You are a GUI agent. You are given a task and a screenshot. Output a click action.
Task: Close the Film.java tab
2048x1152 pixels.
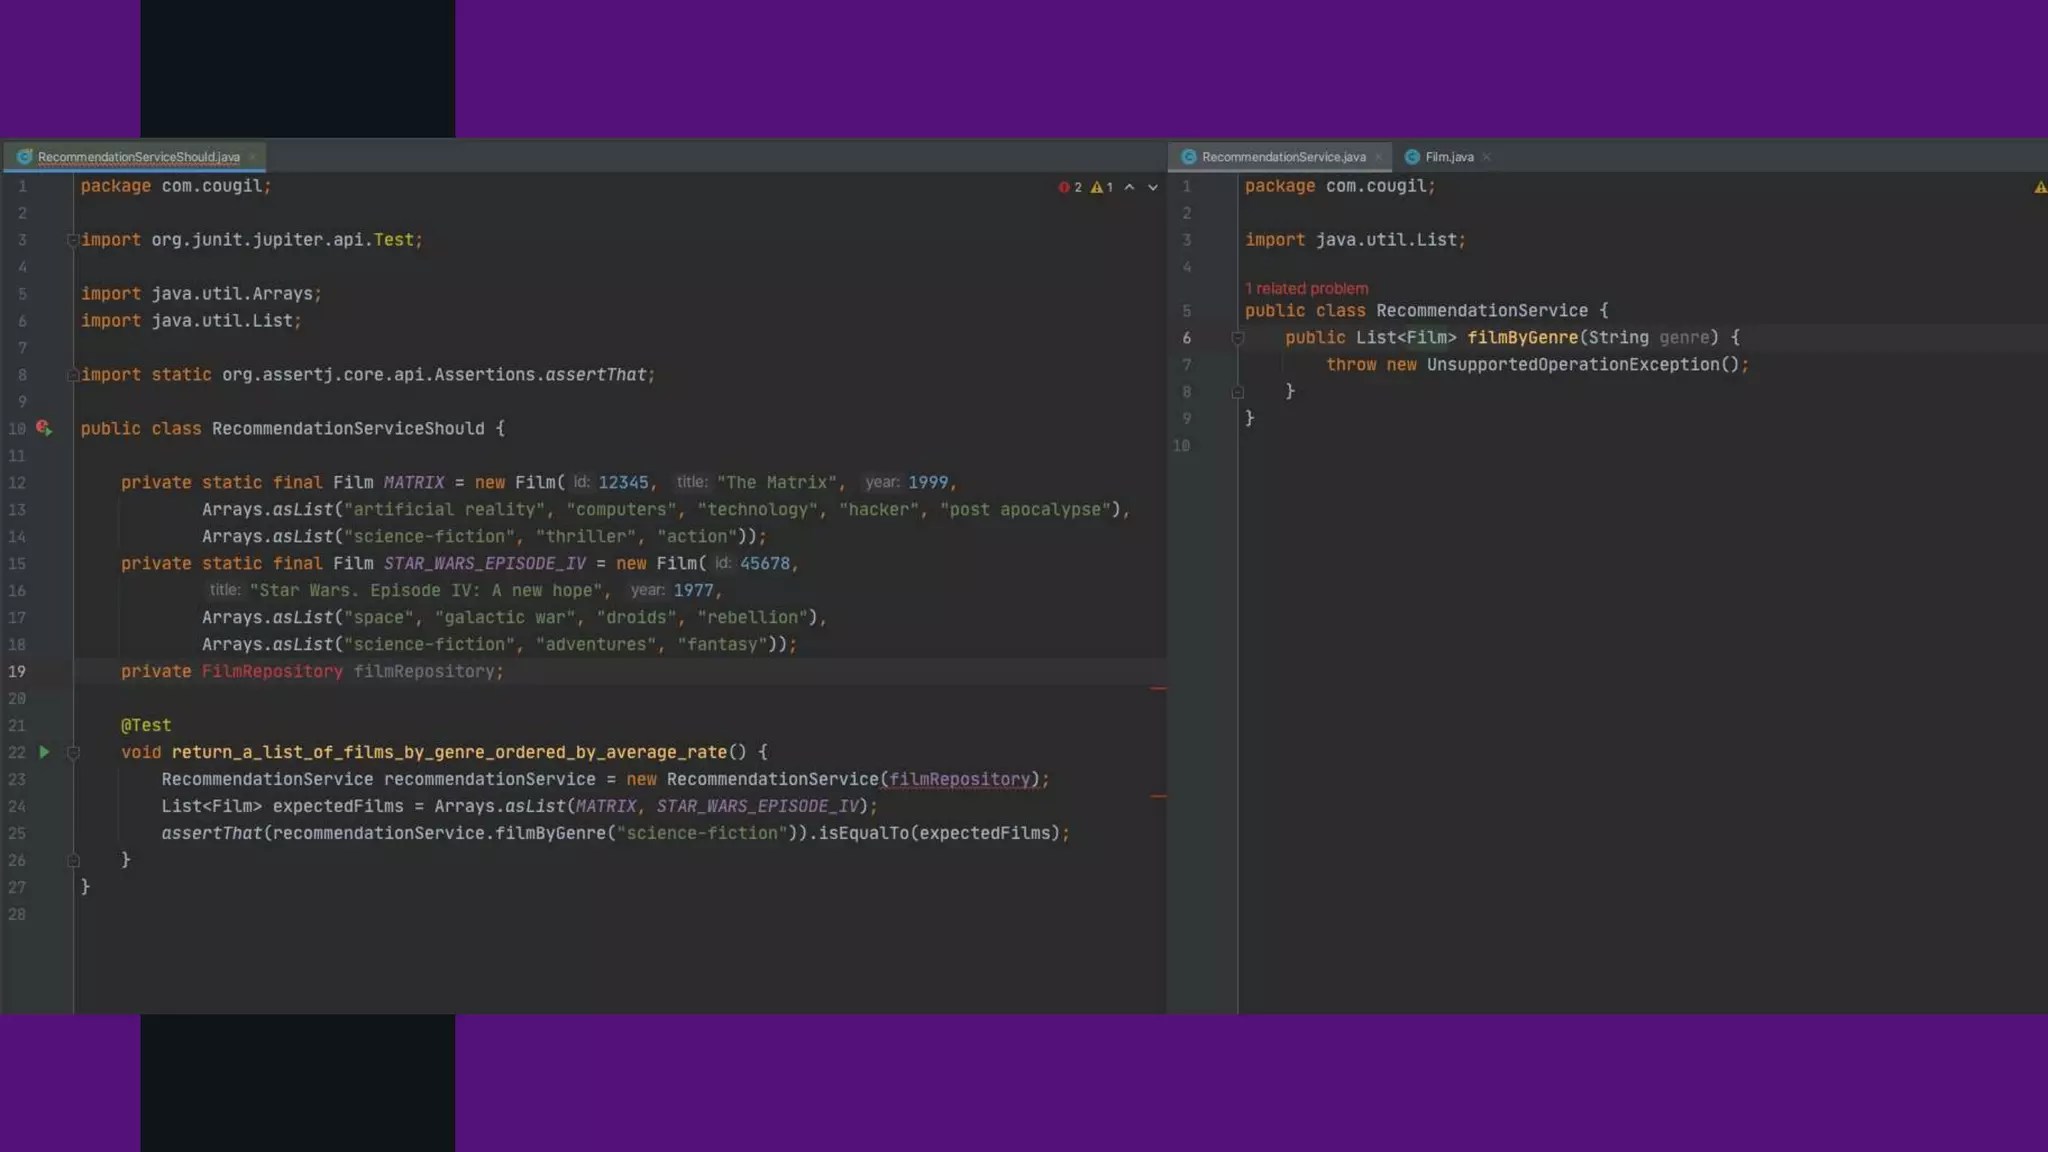coord(1486,157)
